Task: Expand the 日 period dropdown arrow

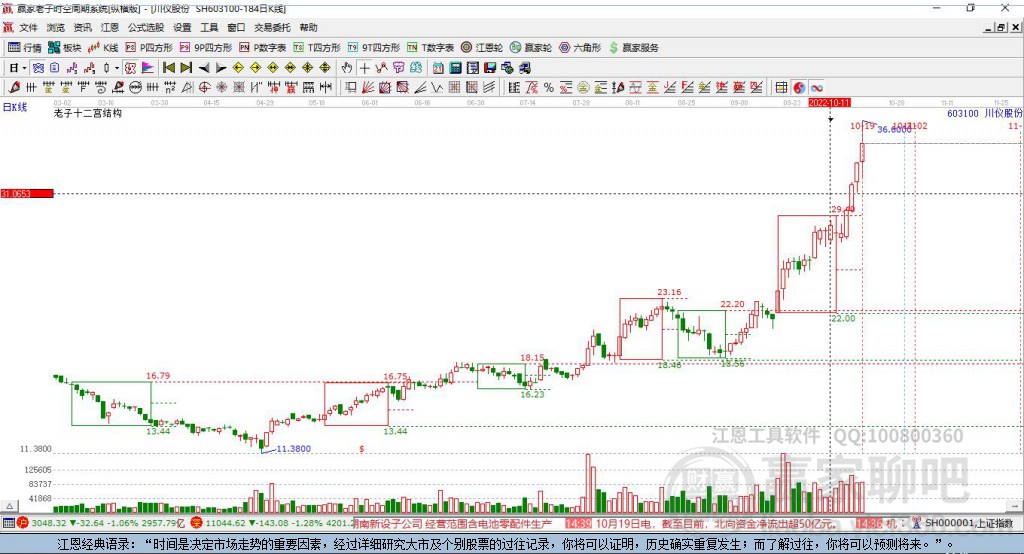Action: [24, 68]
